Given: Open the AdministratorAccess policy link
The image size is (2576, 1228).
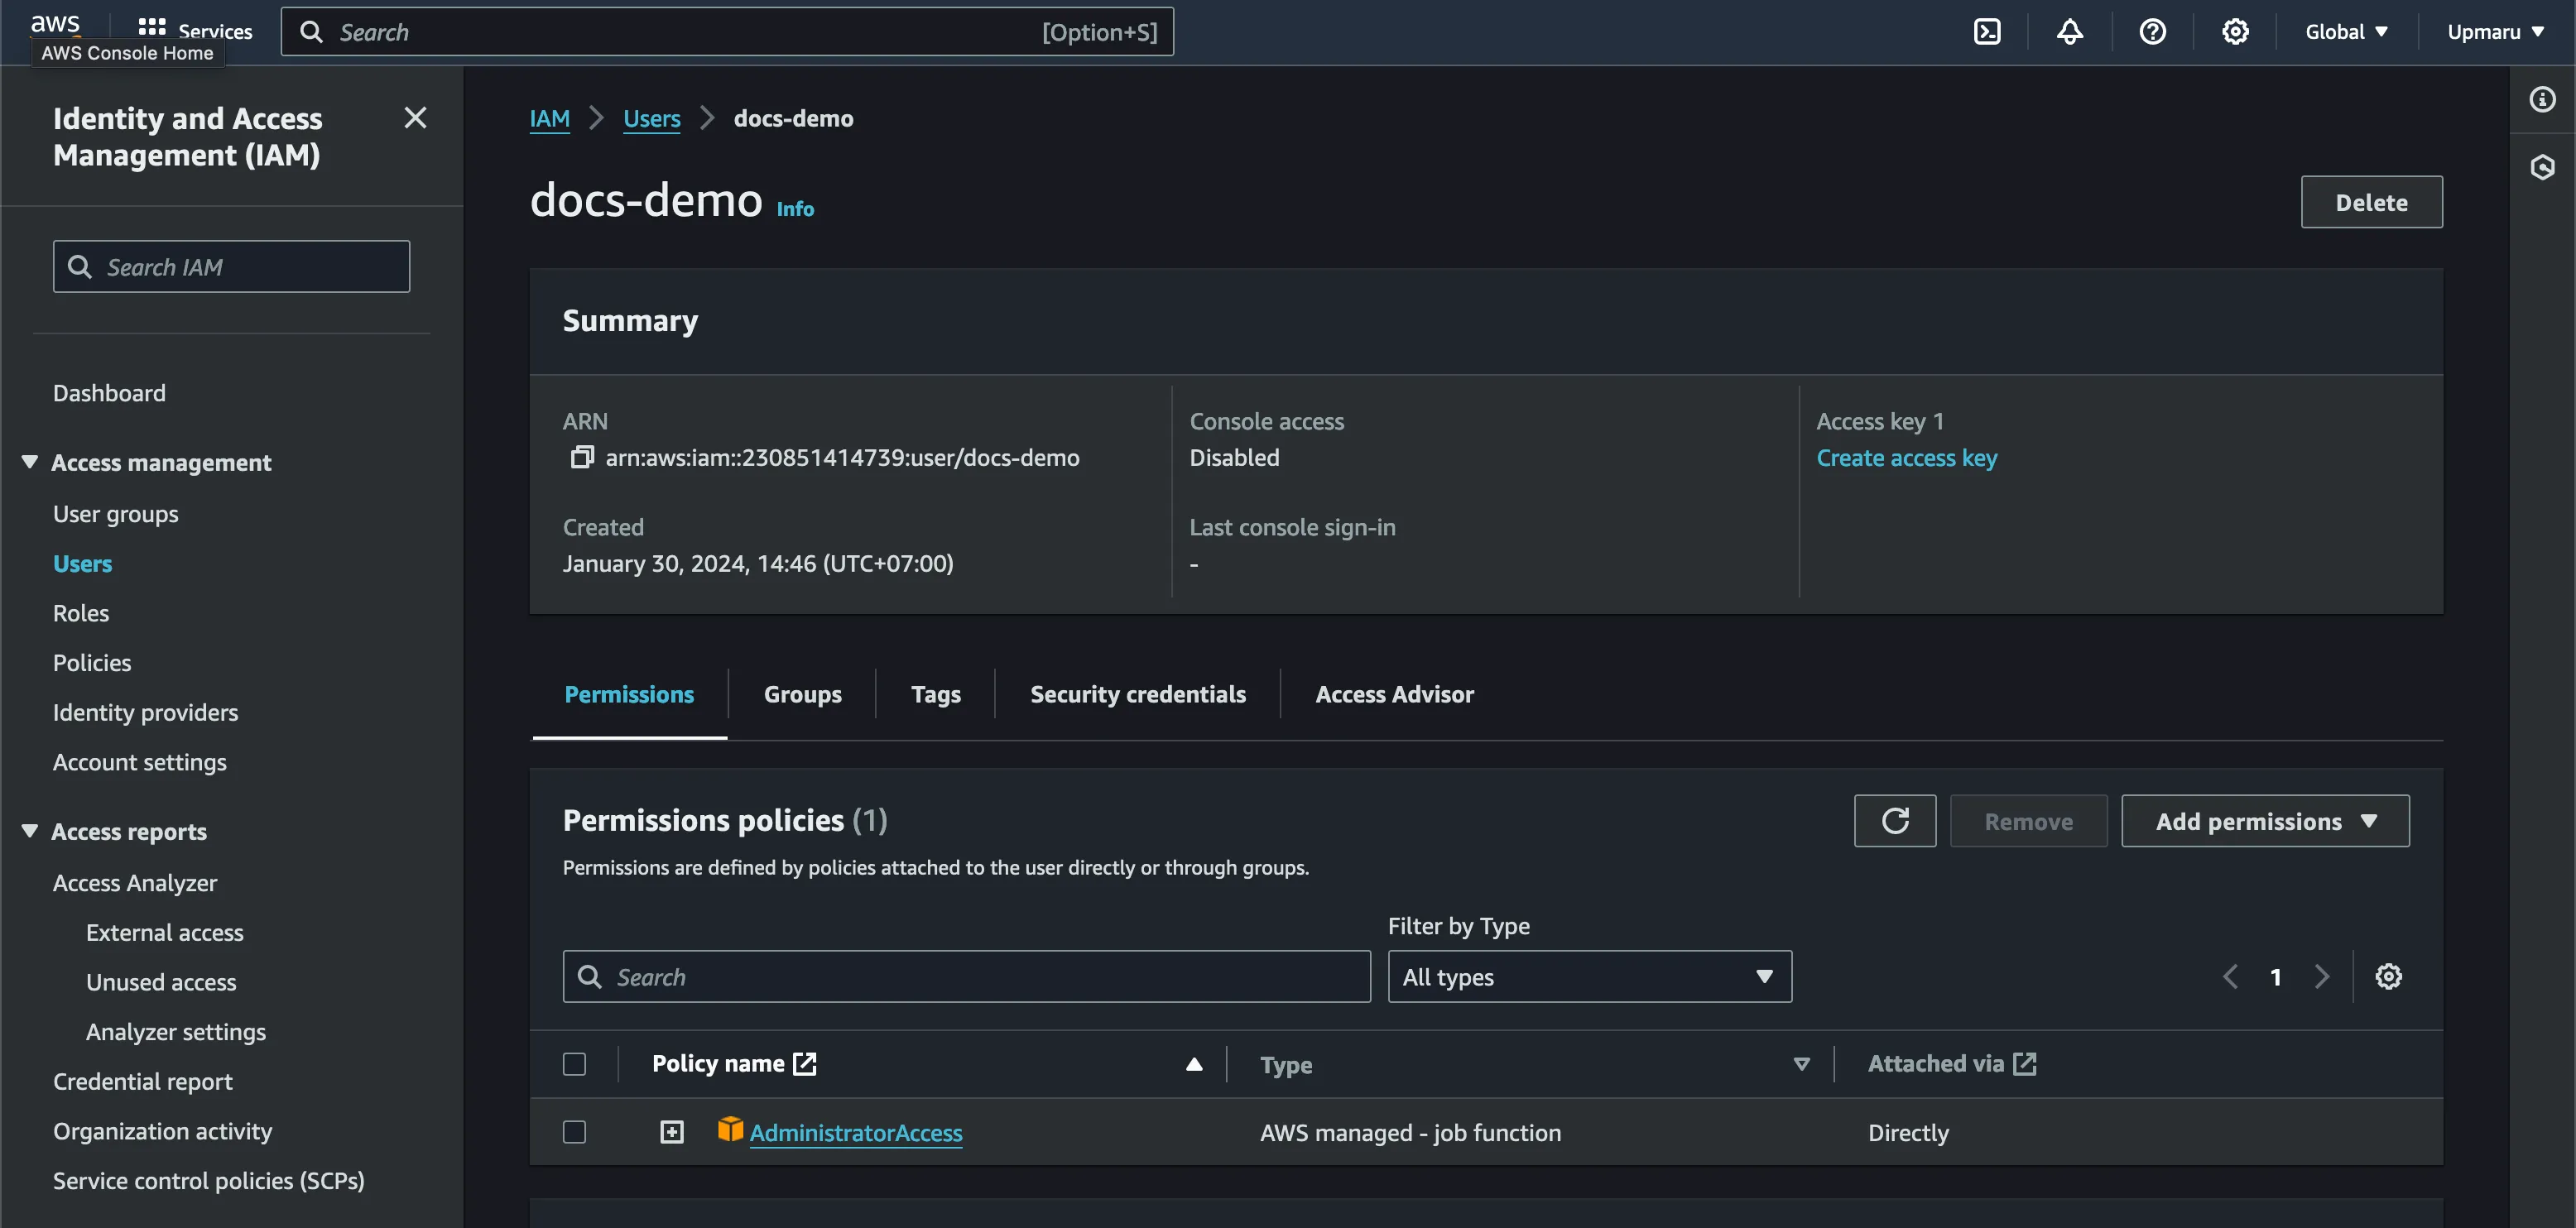Looking at the screenshot, I should [x=856, y=1132].
